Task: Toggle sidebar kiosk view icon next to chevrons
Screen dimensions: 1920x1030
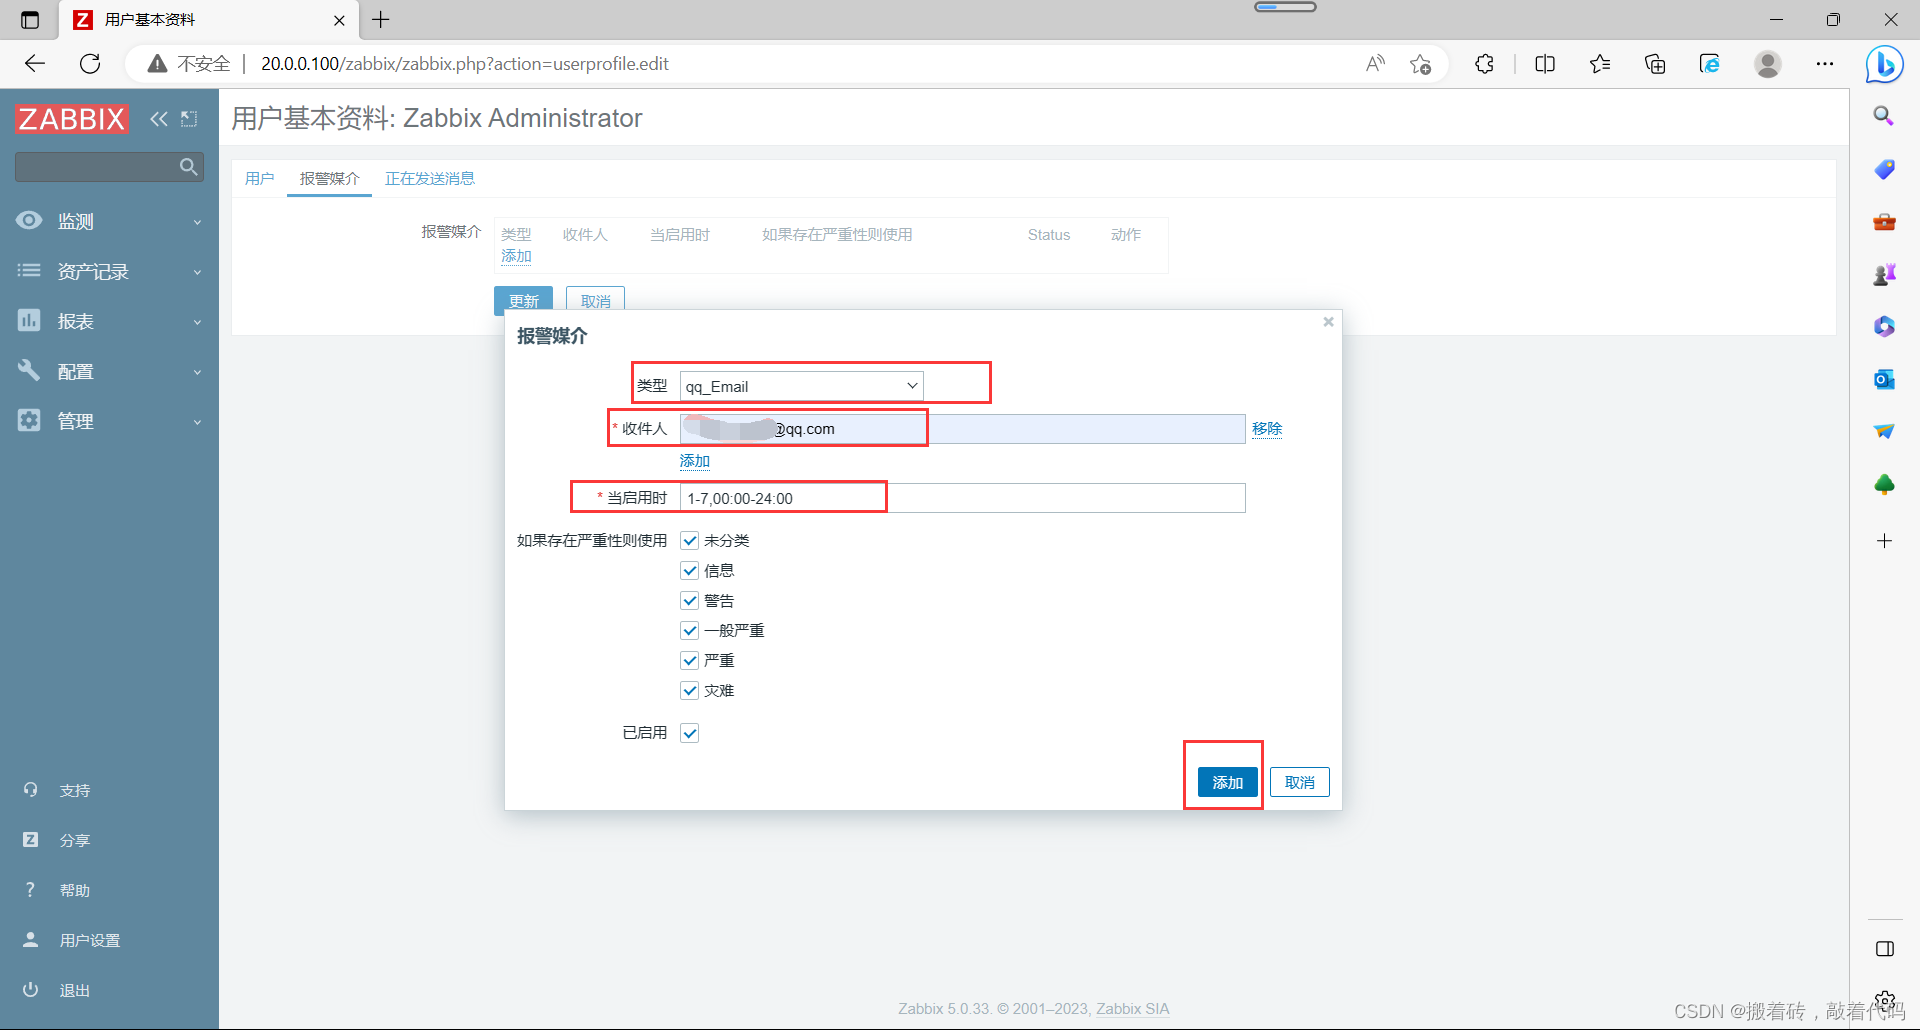Action: point(189,119)
